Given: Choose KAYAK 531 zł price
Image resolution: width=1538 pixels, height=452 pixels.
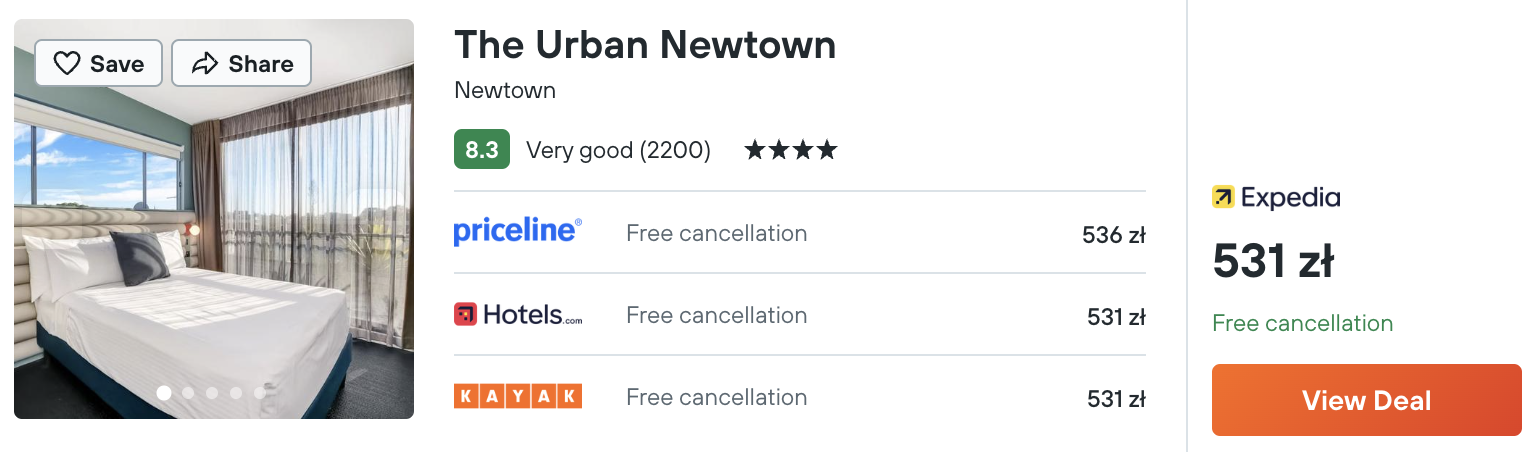Looking at the screenshot, I should [1116, 400].
